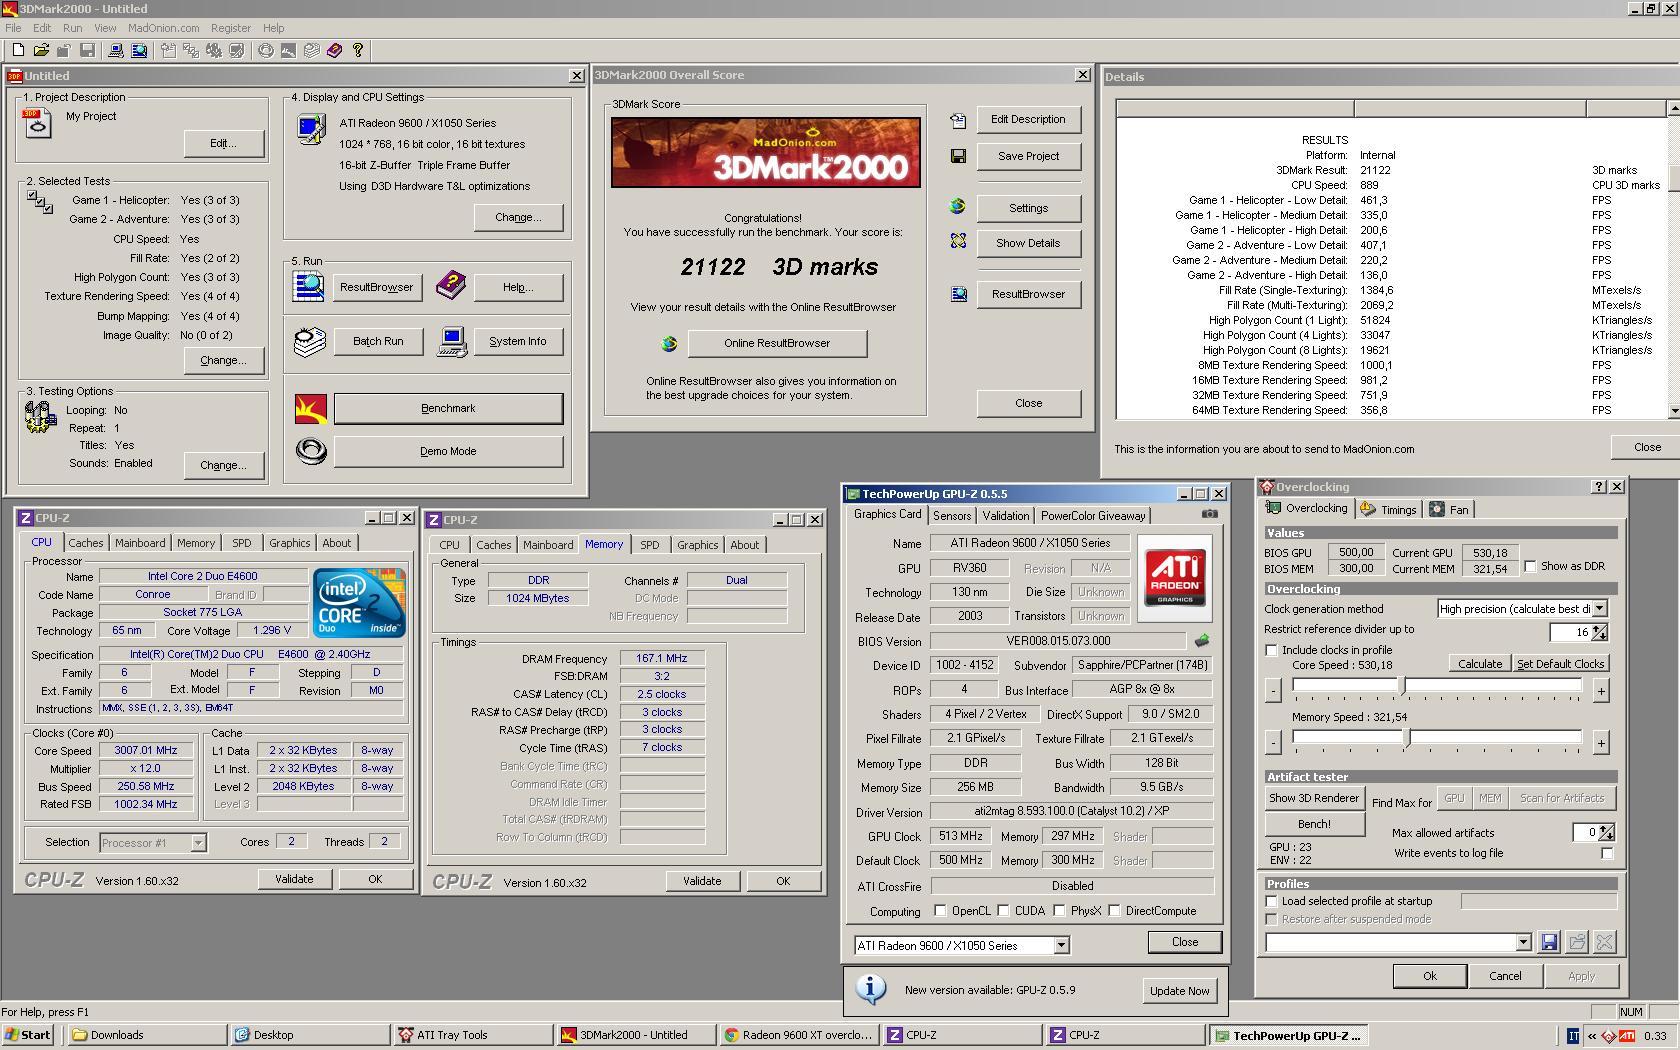Click Update Now button in GPU-Z
This screenshot has width=1680, height=1050.
1179,990
